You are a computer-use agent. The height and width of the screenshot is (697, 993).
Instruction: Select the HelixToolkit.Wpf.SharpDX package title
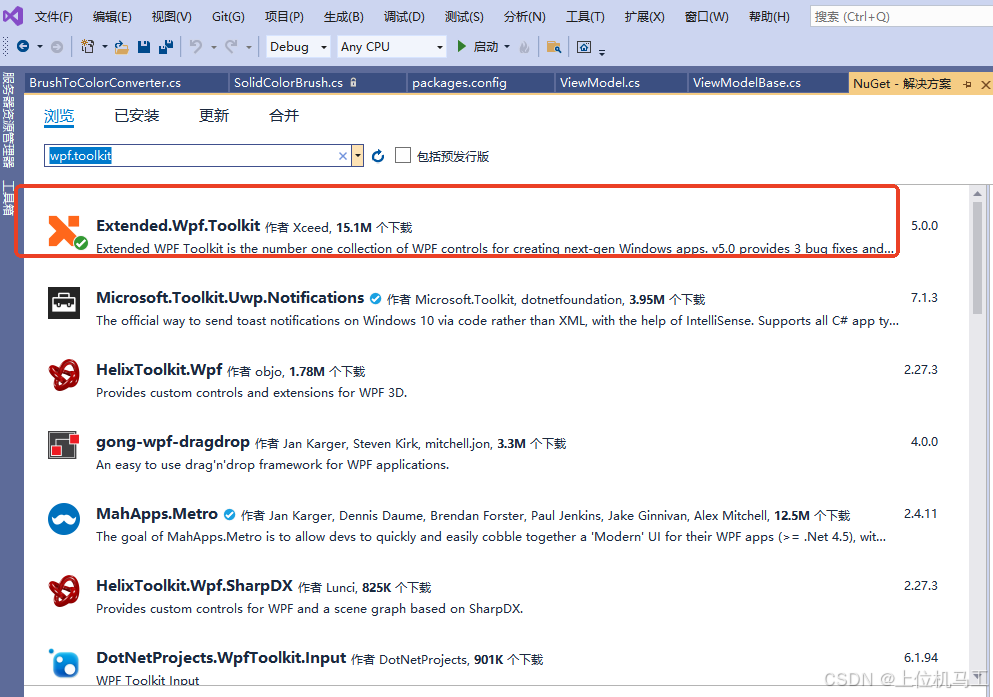pyautogui.click(x=194, y=586)
